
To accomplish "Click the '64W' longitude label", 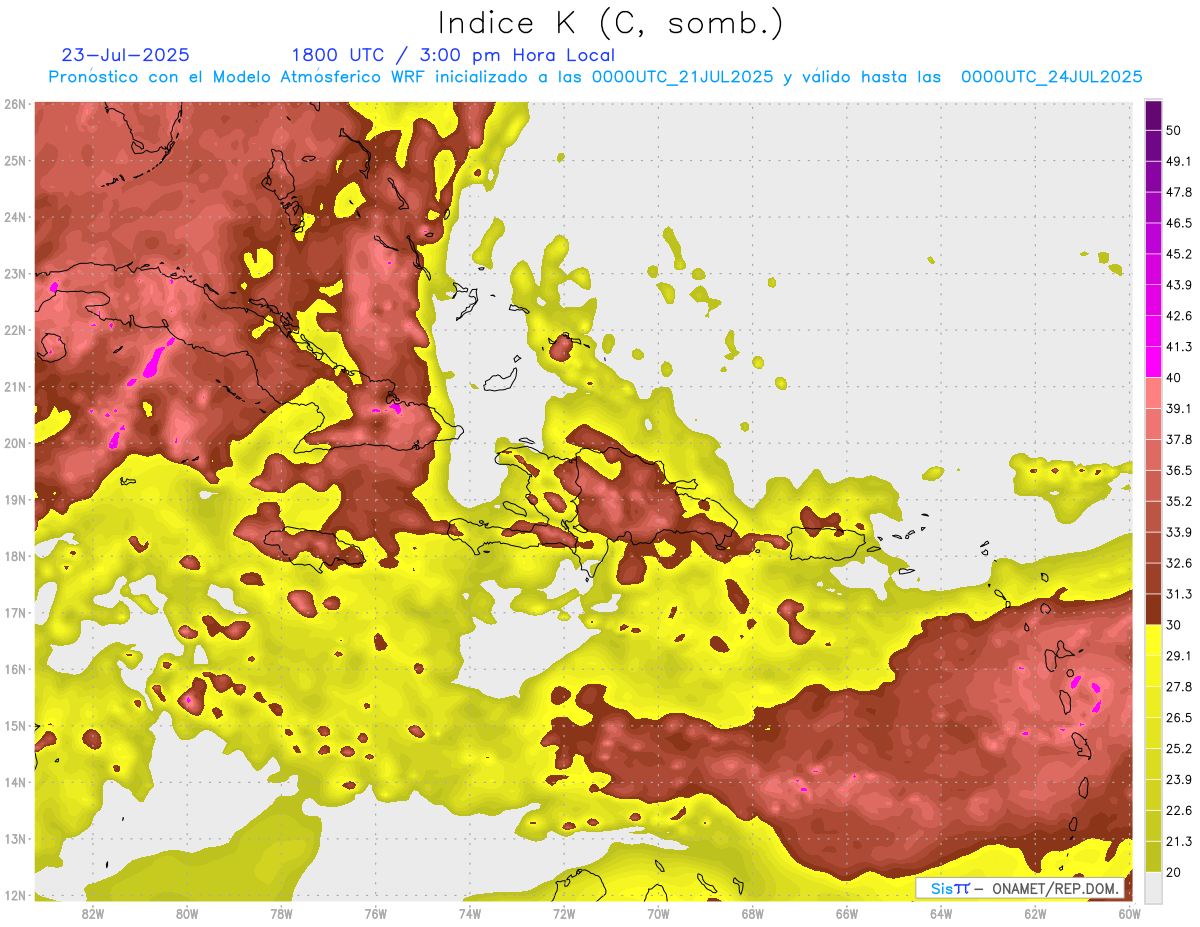I will tap(941, 913).
